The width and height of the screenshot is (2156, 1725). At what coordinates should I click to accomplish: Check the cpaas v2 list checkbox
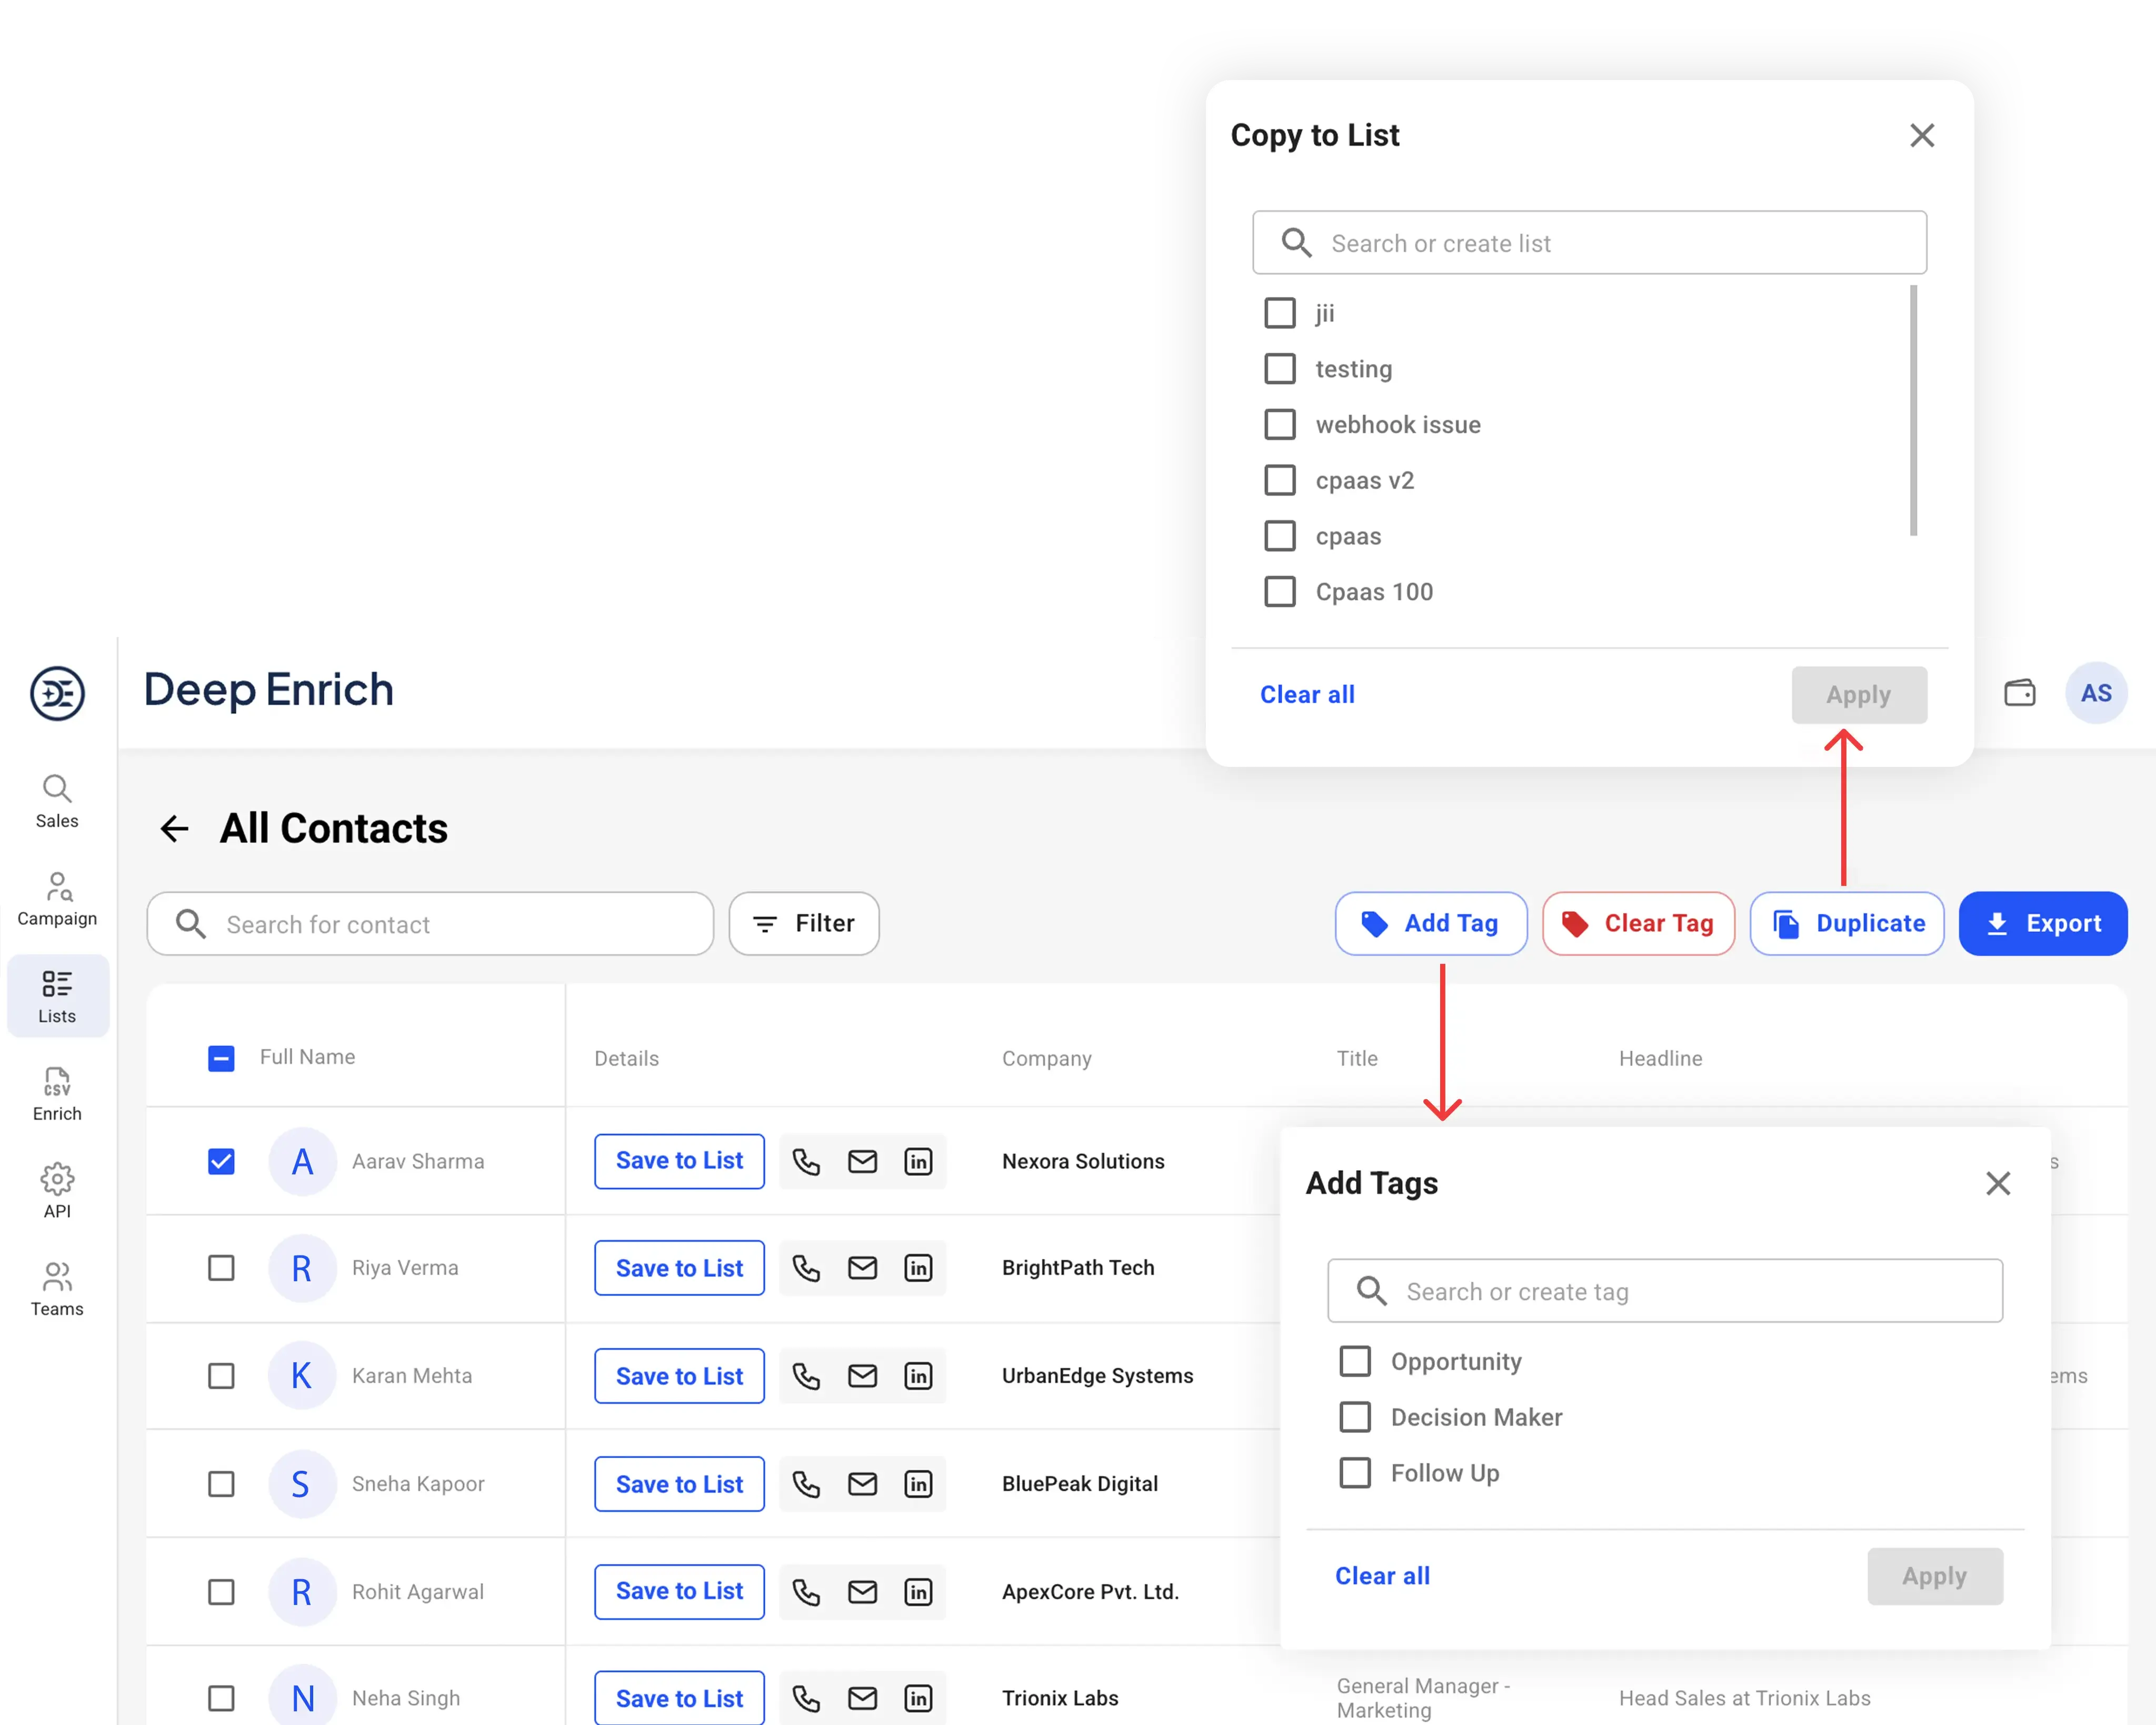pyautogui.click(x=1280, y=480)
